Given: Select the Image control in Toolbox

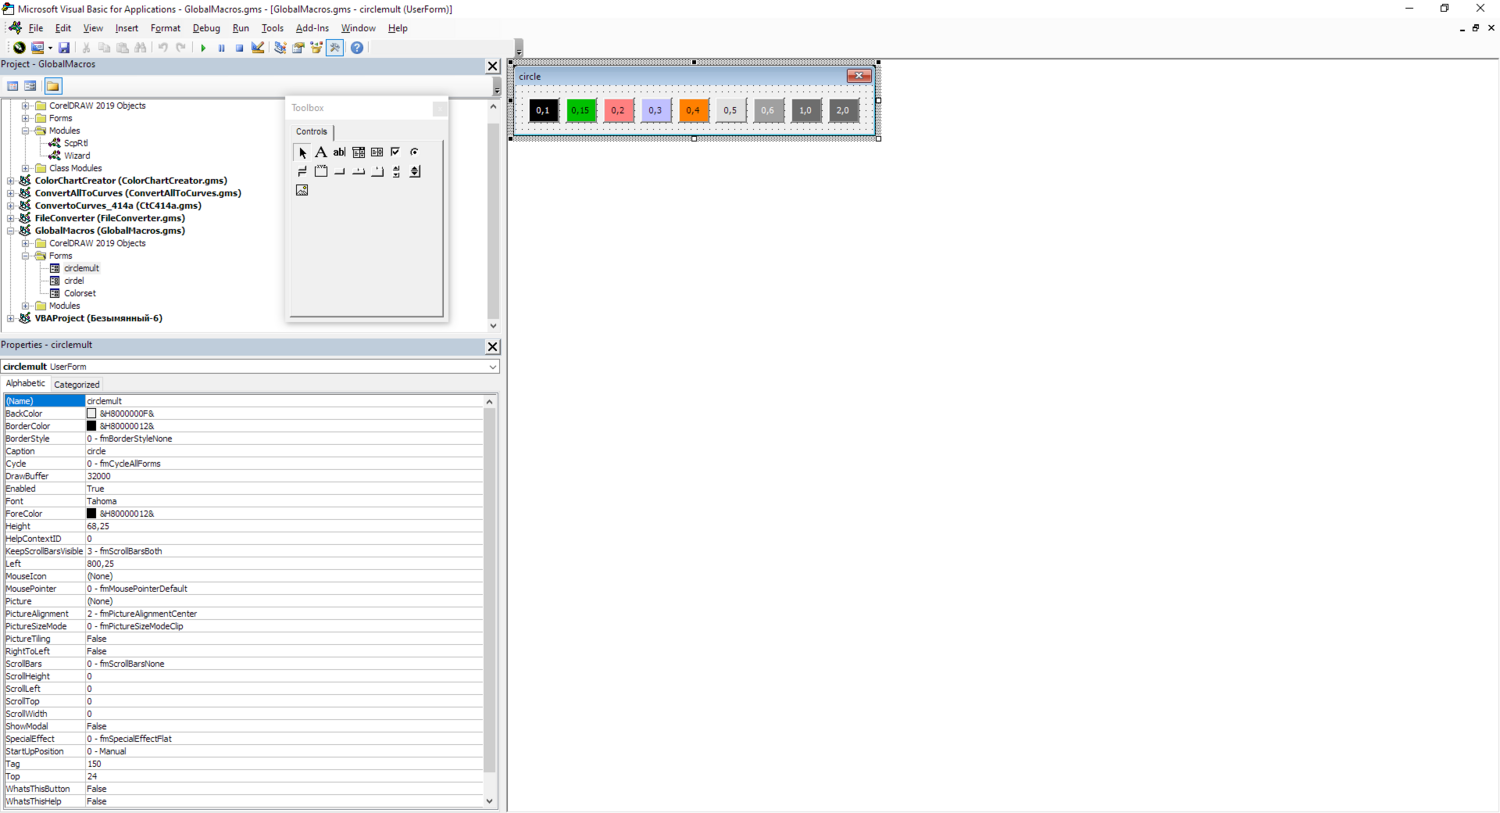Looking at the screenshot, I should pyautogui.click(x=302, y=190).
